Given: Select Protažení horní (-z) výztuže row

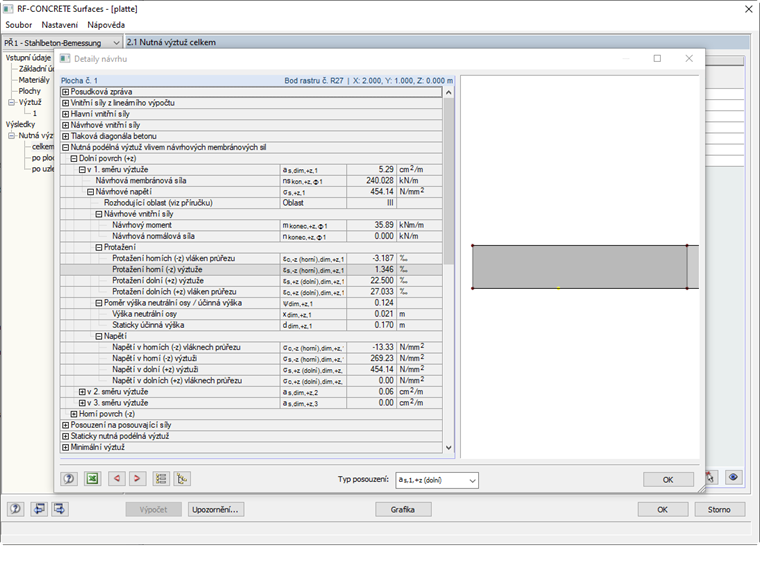Looking at the screenshot, I should pyautogui.click(x=251, y=269).
